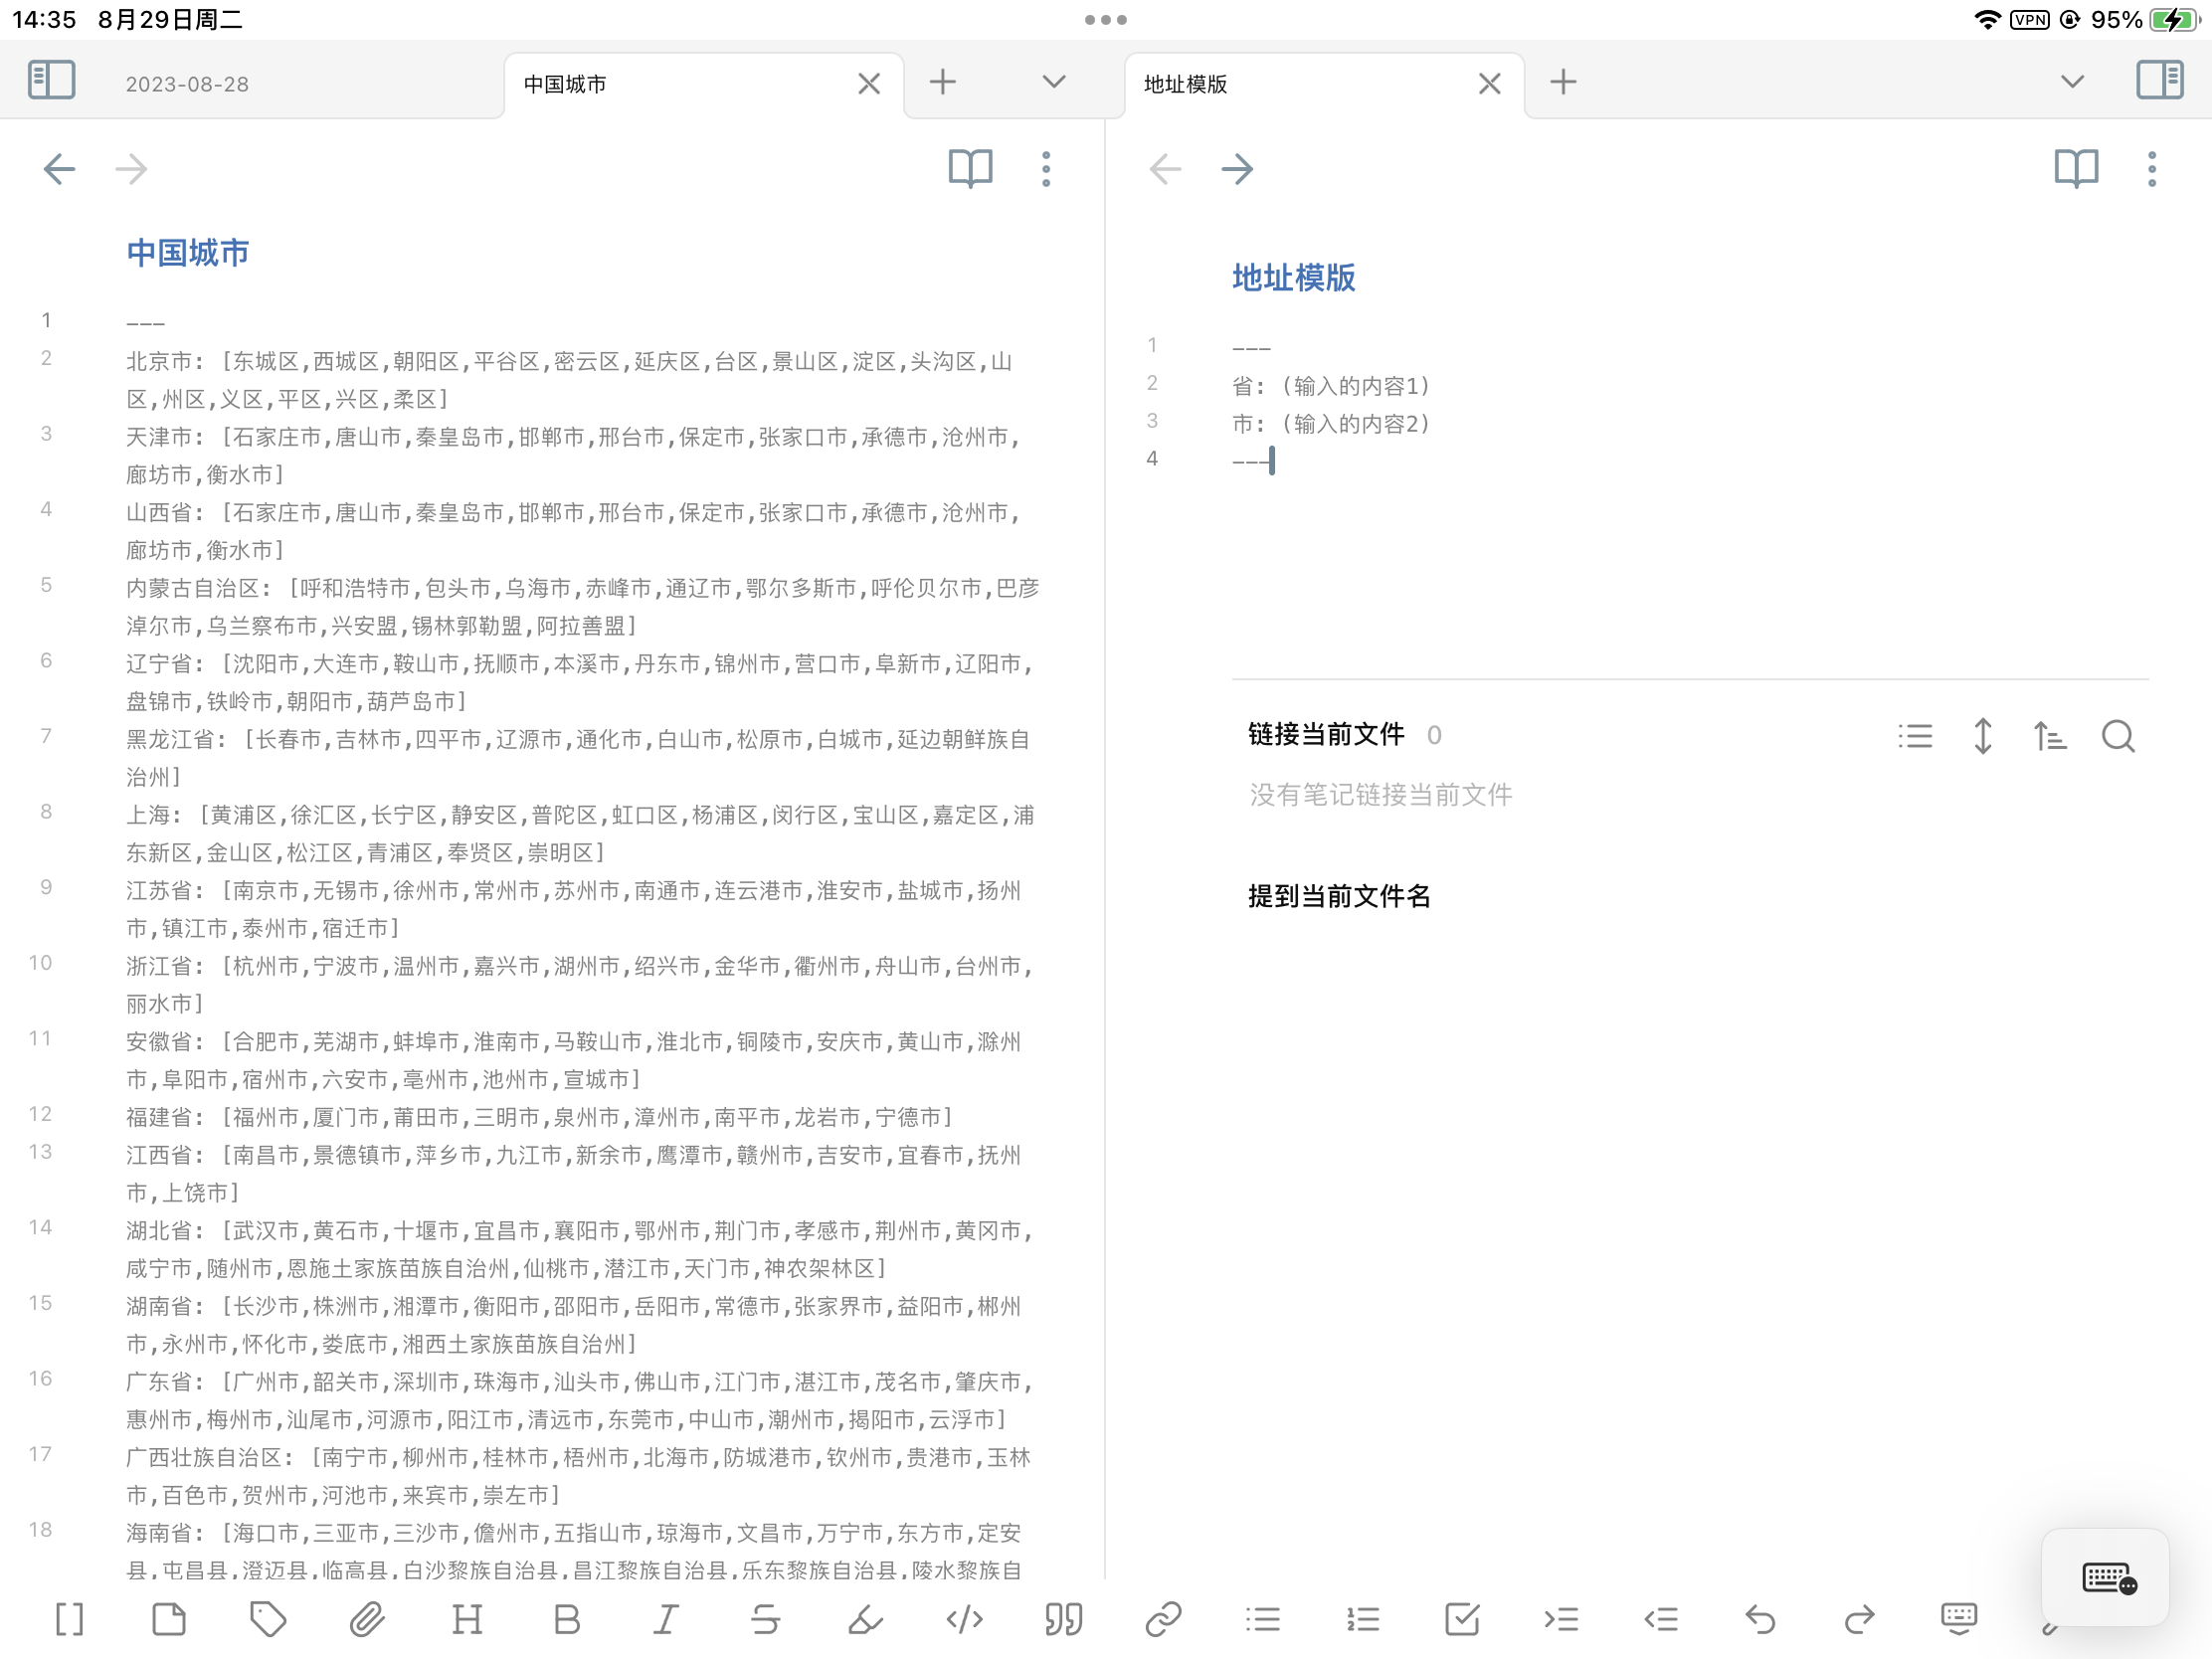Switch to the 2023-08-28 tab

(187, 84)
